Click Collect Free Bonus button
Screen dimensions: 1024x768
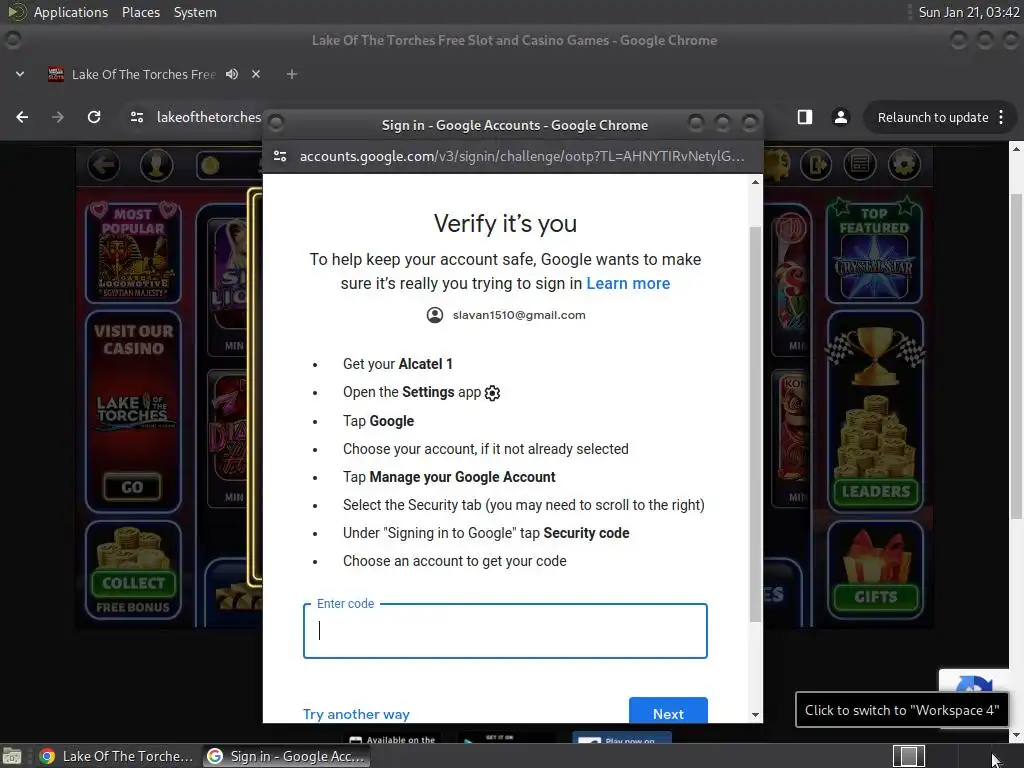point(133,583)
